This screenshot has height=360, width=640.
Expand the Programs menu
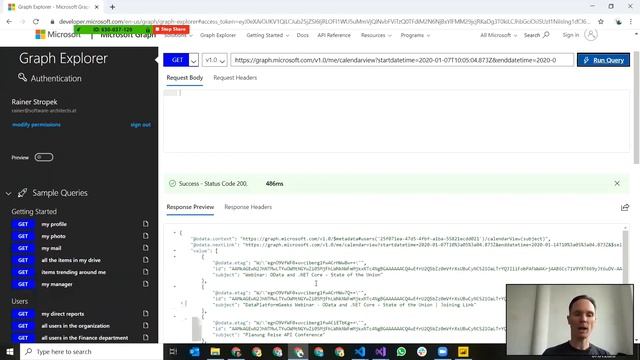(415, 36)
